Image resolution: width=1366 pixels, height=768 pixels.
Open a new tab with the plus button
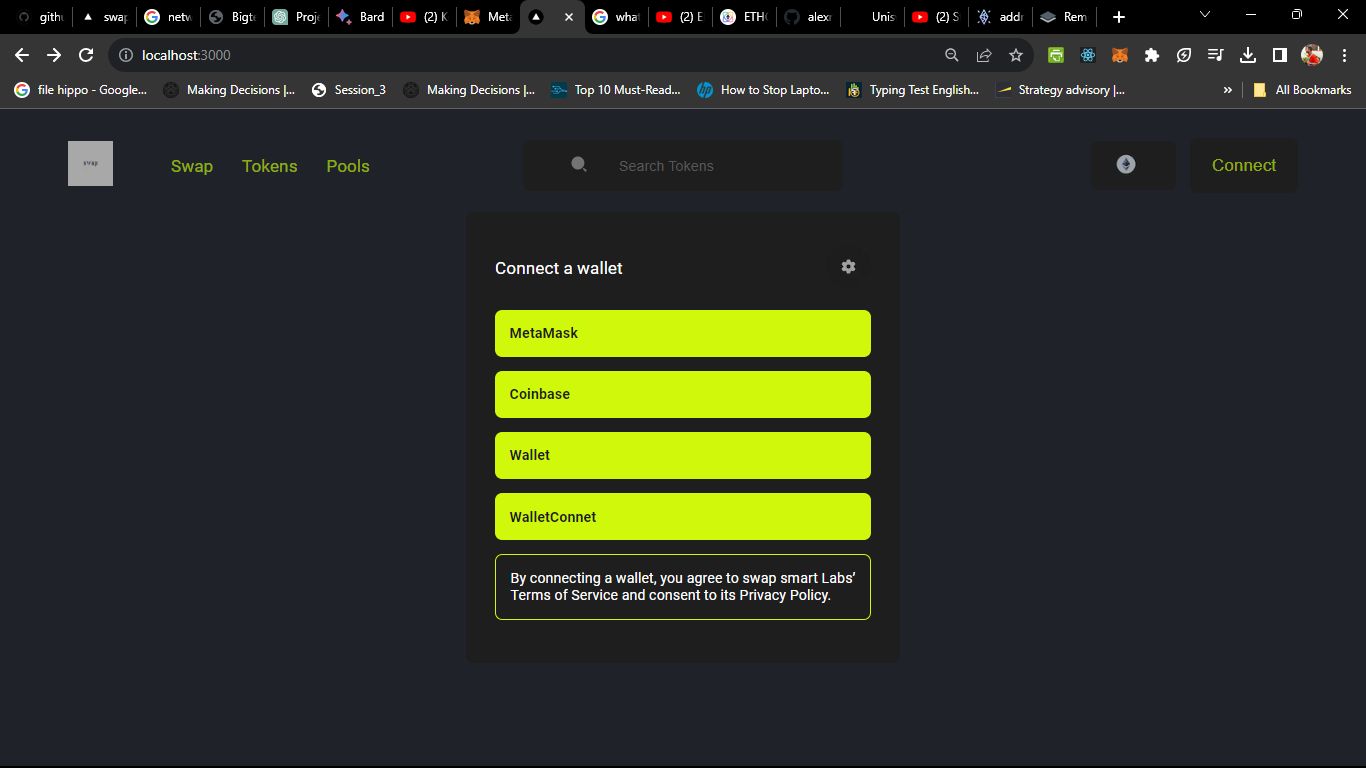coord(1119,17)
